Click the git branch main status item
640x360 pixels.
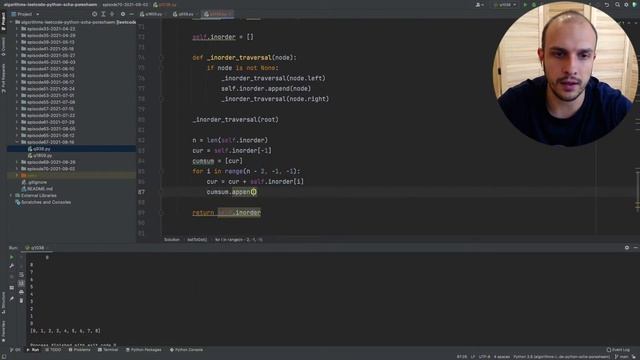coord(622,357)
